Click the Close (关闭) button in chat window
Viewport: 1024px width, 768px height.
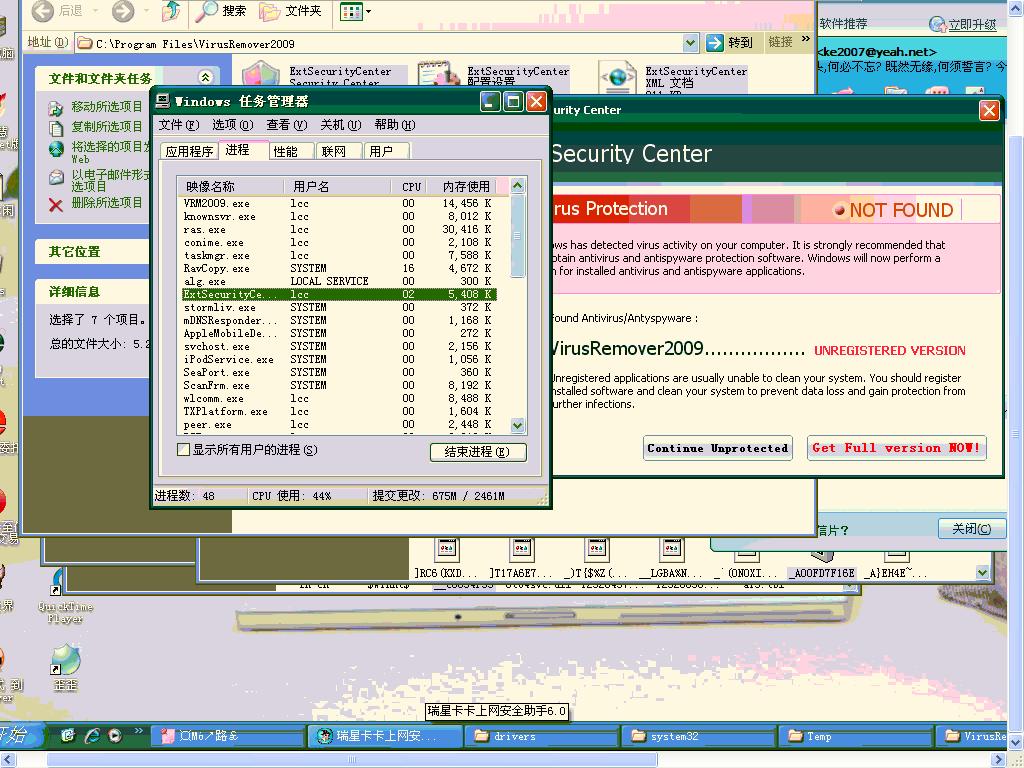coord(971,528)
